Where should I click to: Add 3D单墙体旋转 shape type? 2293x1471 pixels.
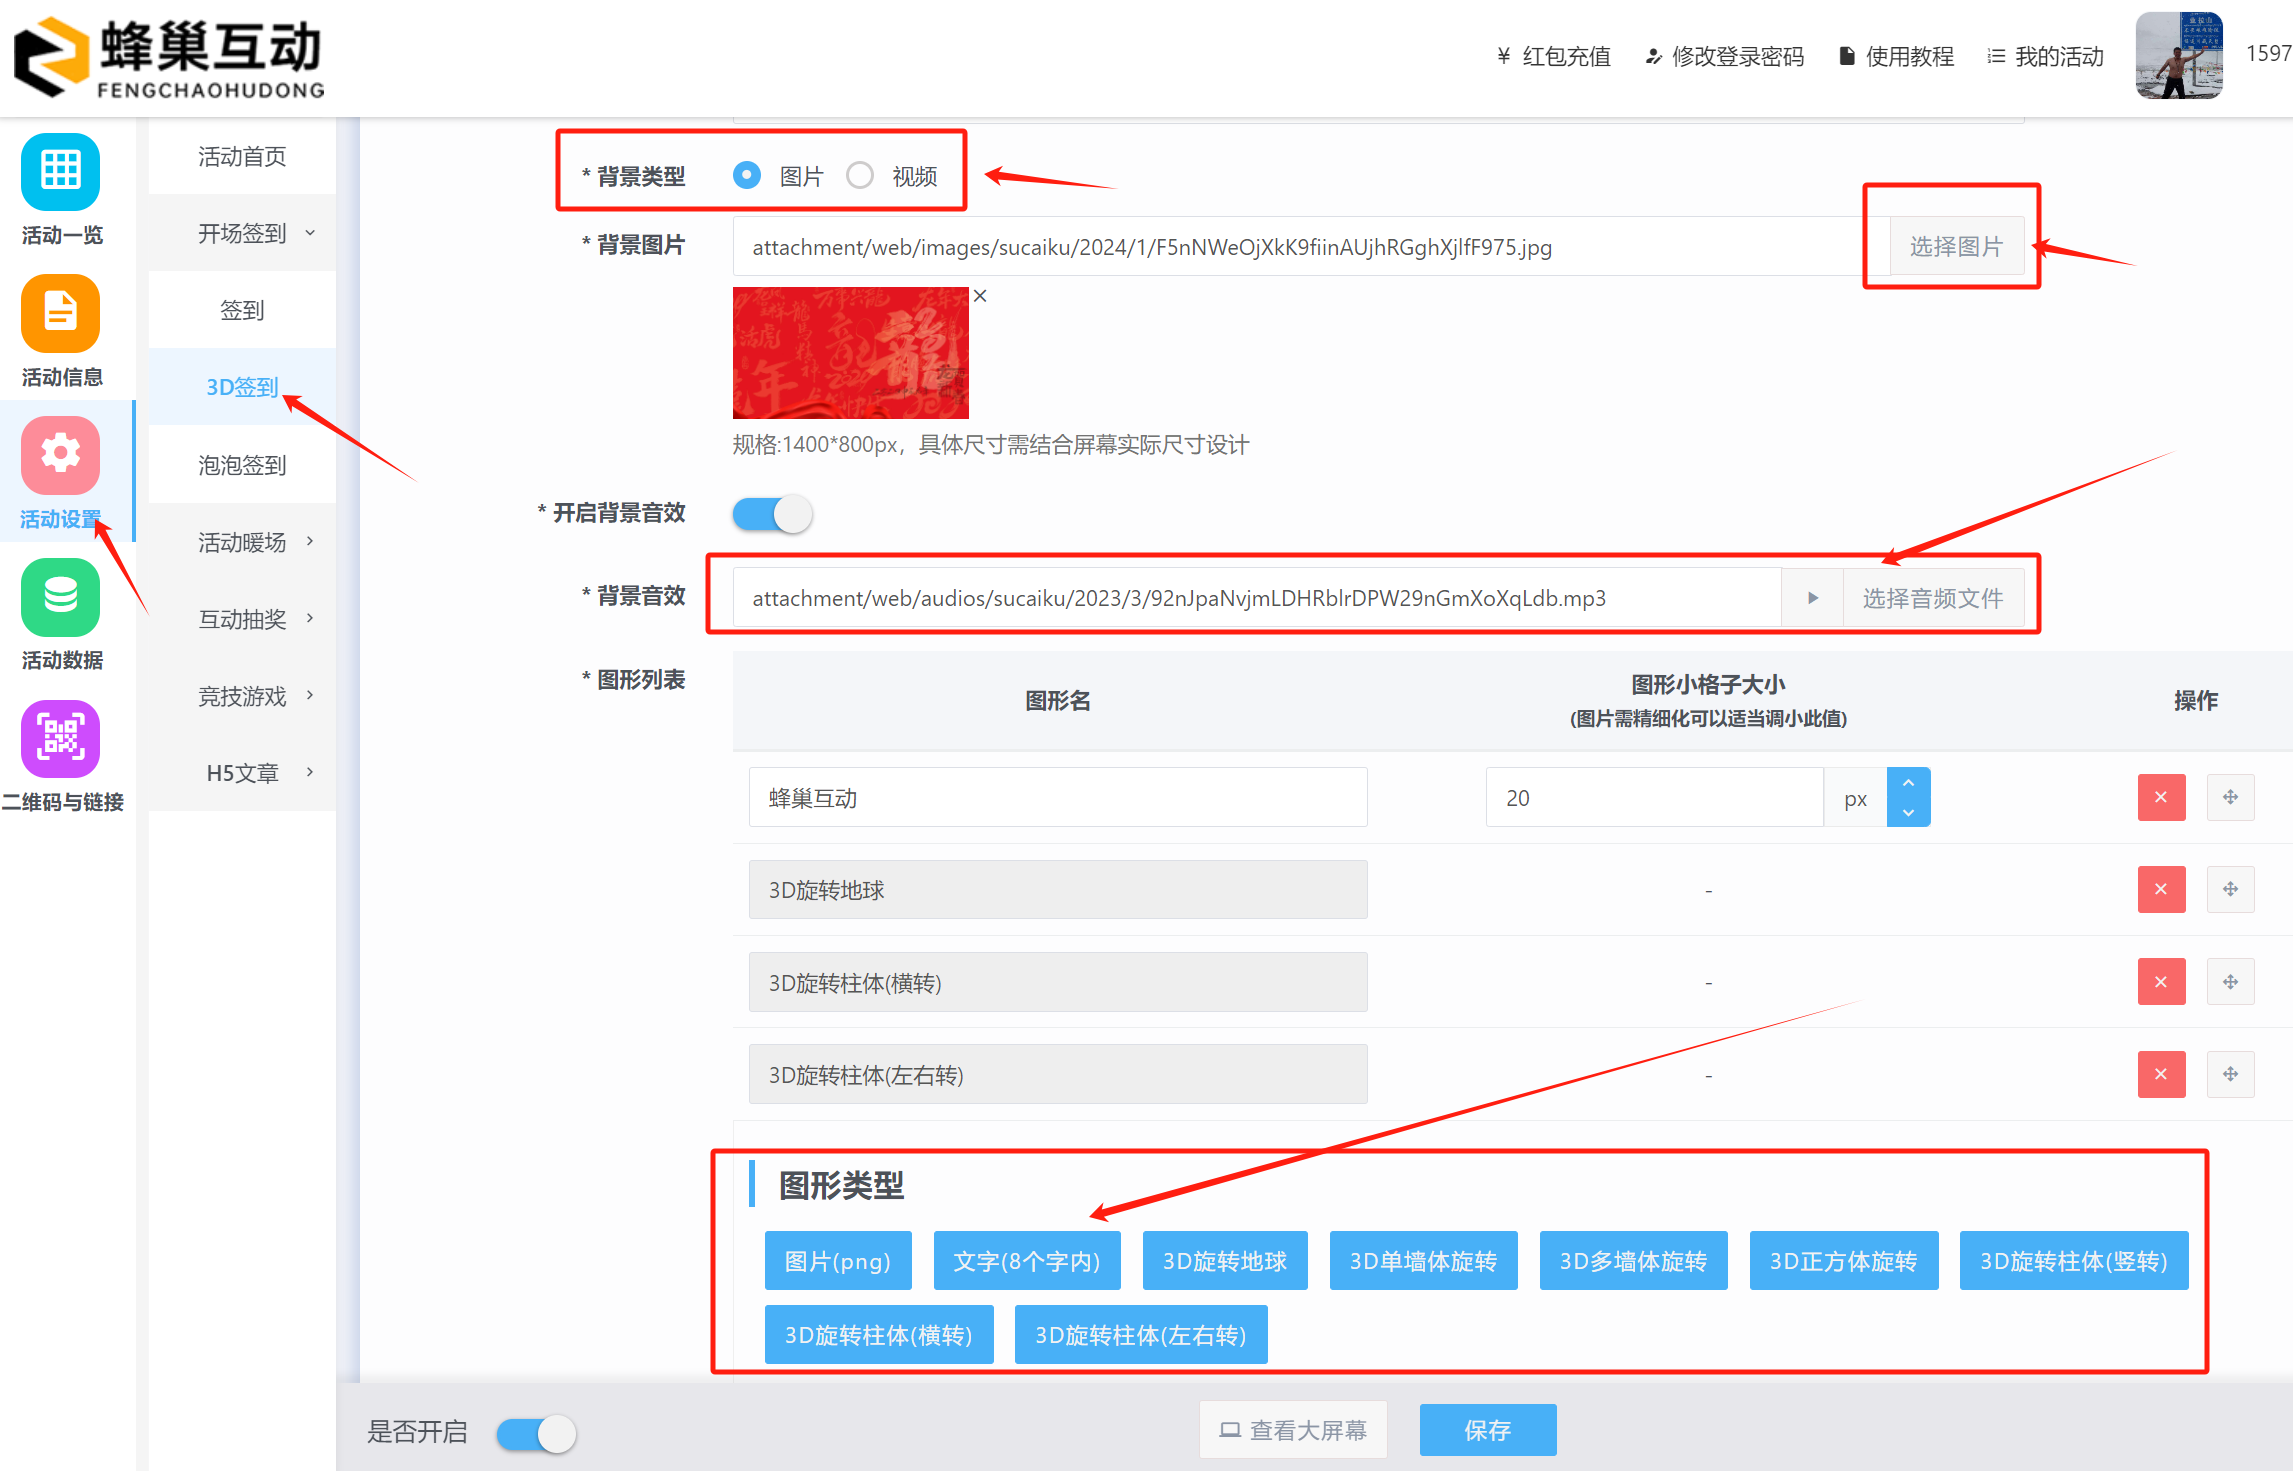click(1424, 1261)
